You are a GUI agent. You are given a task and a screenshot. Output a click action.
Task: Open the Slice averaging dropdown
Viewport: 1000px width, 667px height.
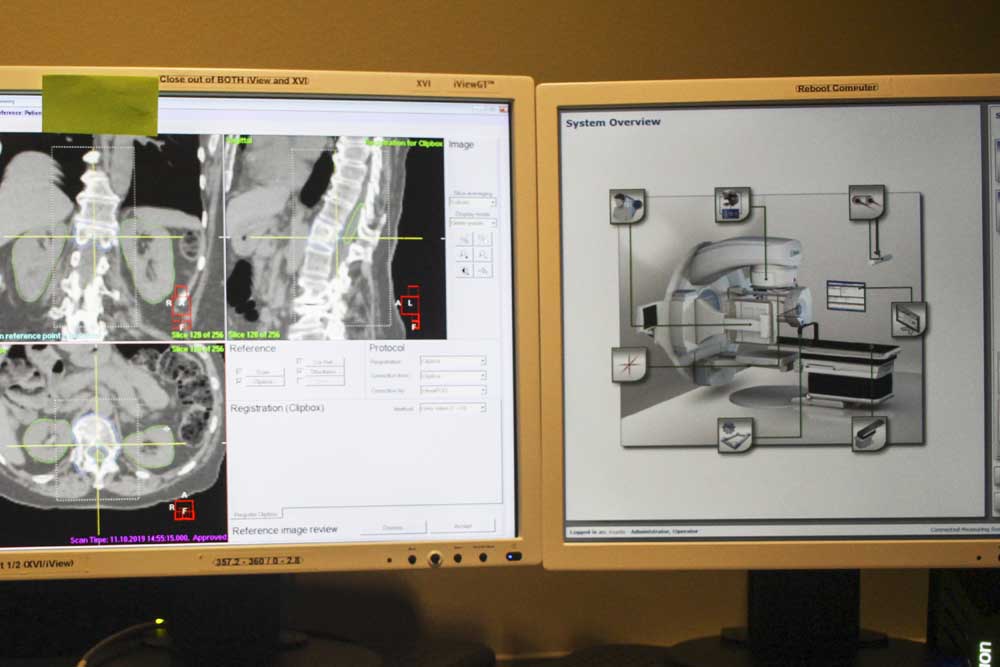(473, 202)
